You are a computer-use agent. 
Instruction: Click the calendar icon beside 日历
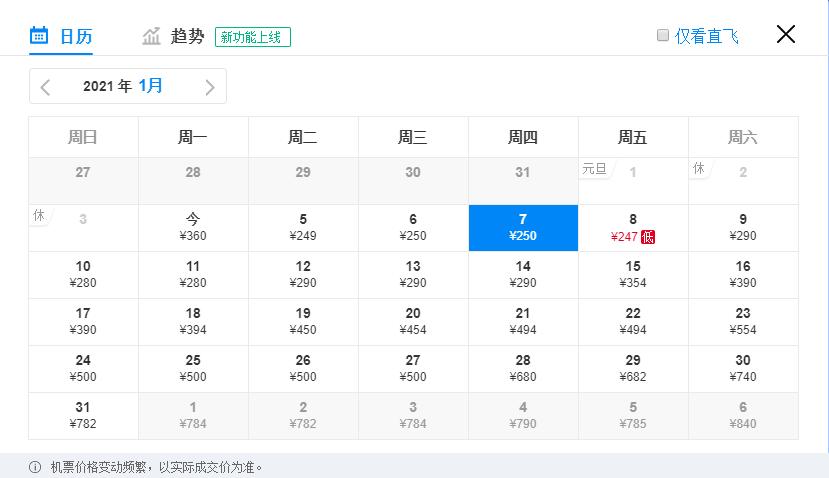point(39,35)
